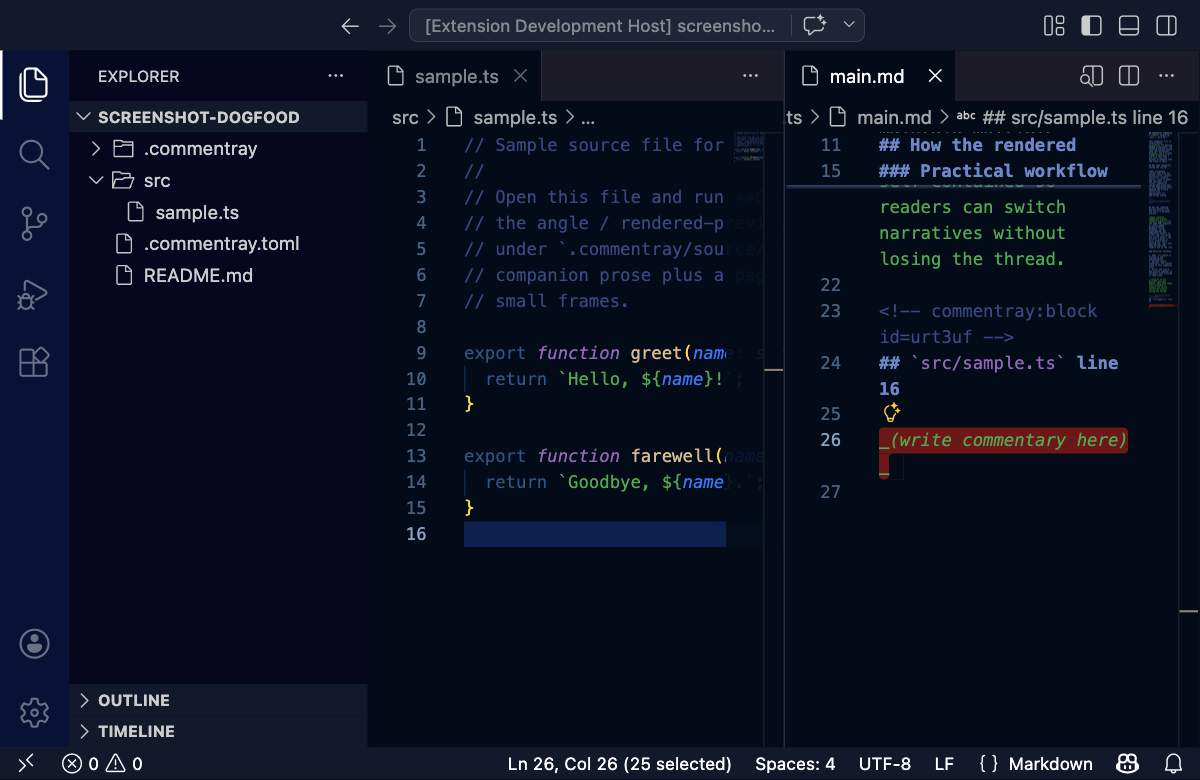Click sticky header '## How the rendered'
Screen dimensions: 1200x780
978,145
